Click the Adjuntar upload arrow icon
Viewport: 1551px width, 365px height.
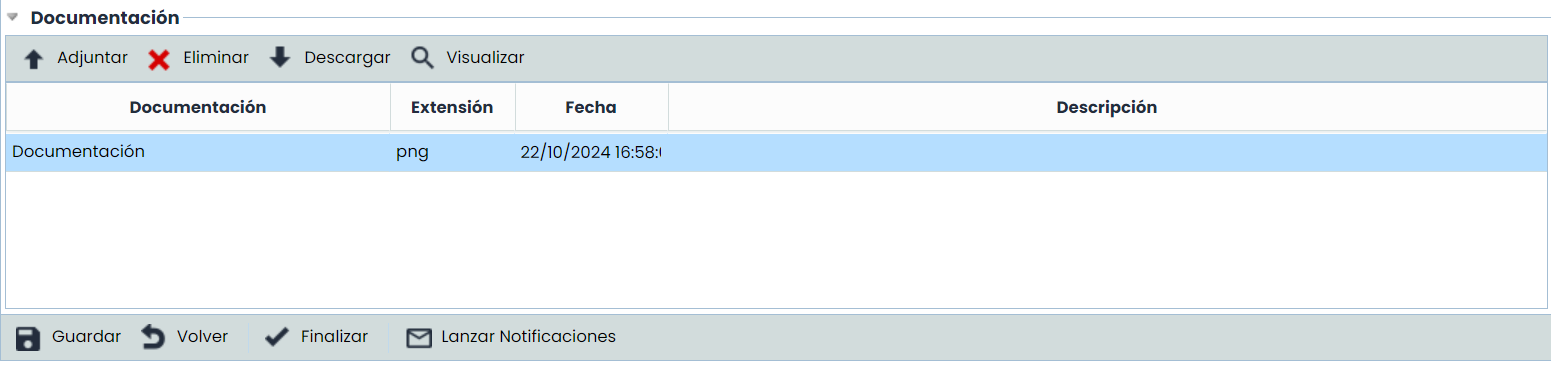pyautogui.click(x=33, y=59)
